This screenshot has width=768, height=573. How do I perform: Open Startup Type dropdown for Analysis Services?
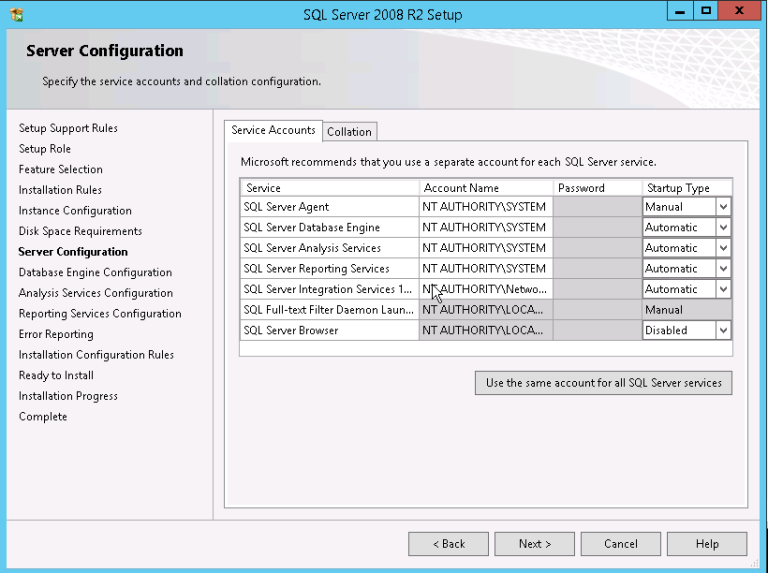coord(723,248)
